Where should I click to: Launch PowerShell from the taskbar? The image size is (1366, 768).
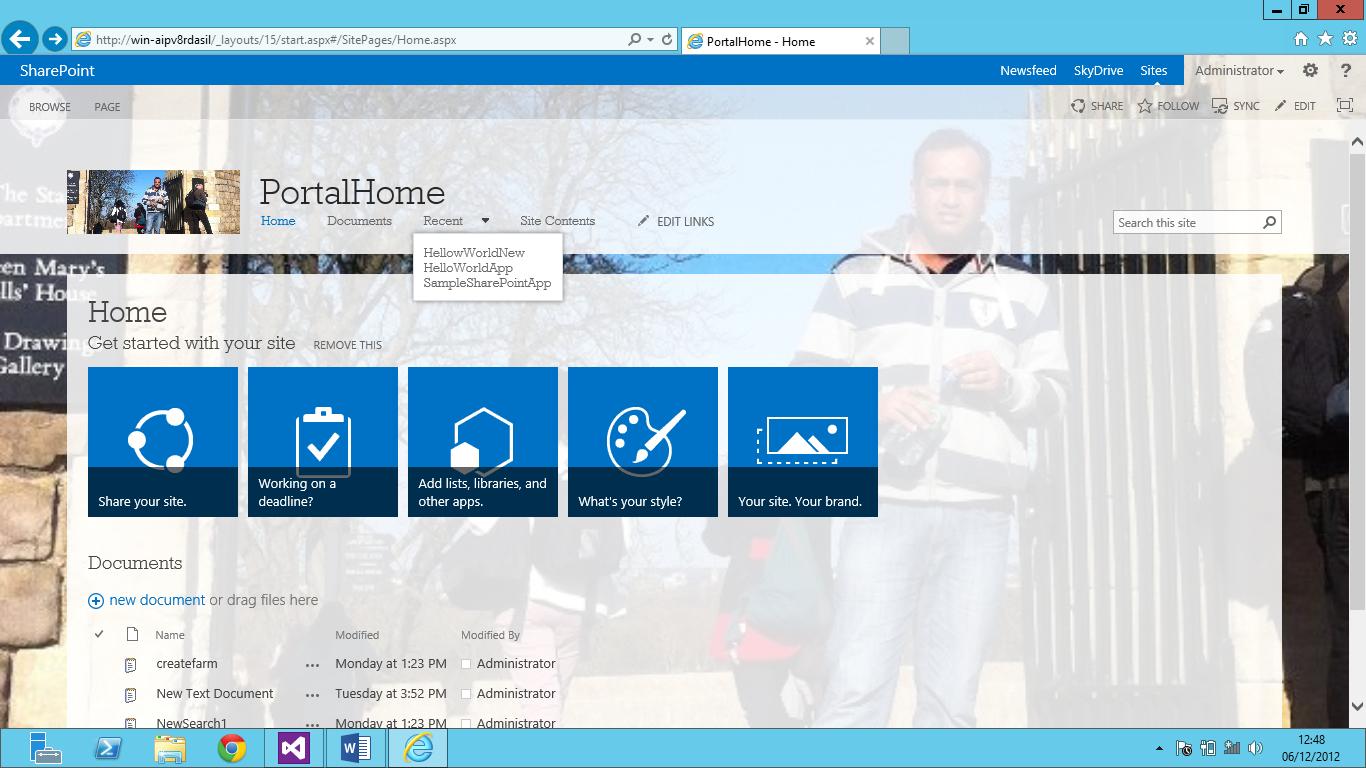(x=108, y=748)
